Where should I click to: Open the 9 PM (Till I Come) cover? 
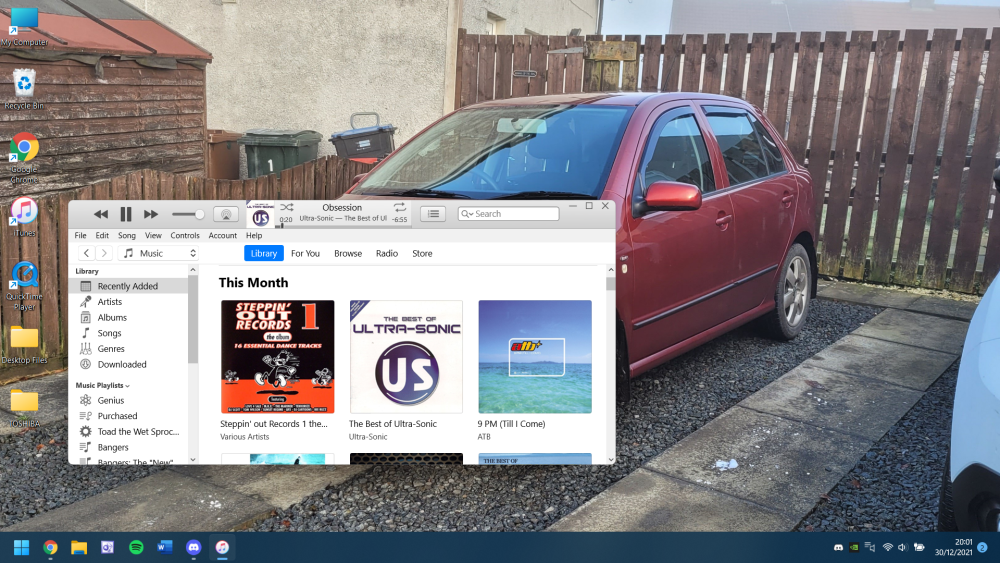(535, 356)
